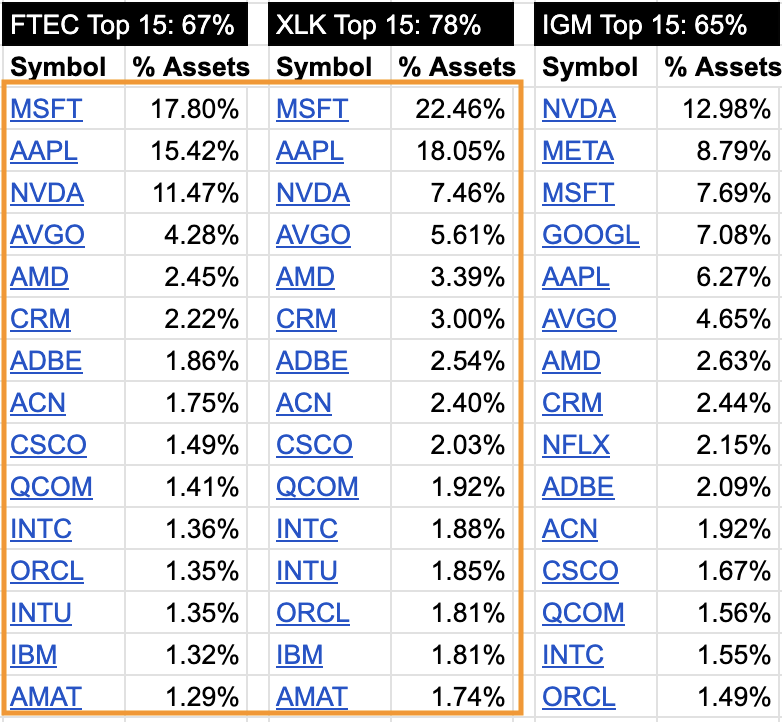This screenshot has height=722, width=782.
Task: Click AAPL link in XLK column
Action: 310,151
